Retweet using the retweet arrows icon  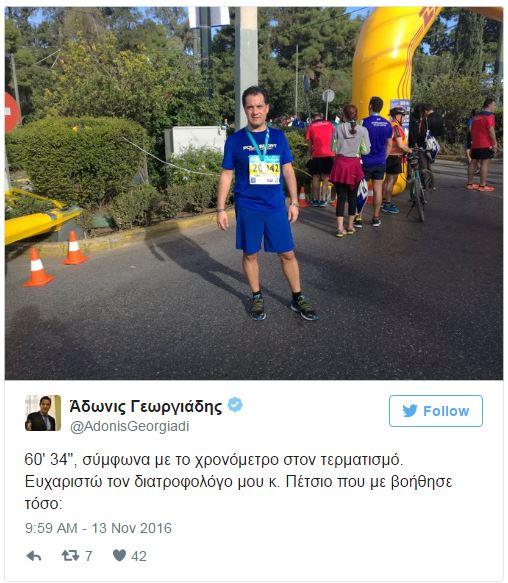[70, 555]
